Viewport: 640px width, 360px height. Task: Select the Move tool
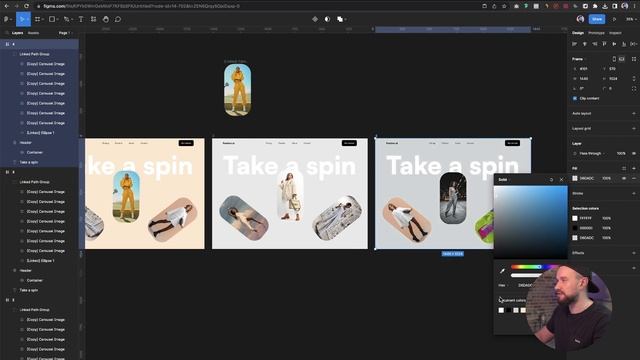pyautogui.click(x=22, y=19)
